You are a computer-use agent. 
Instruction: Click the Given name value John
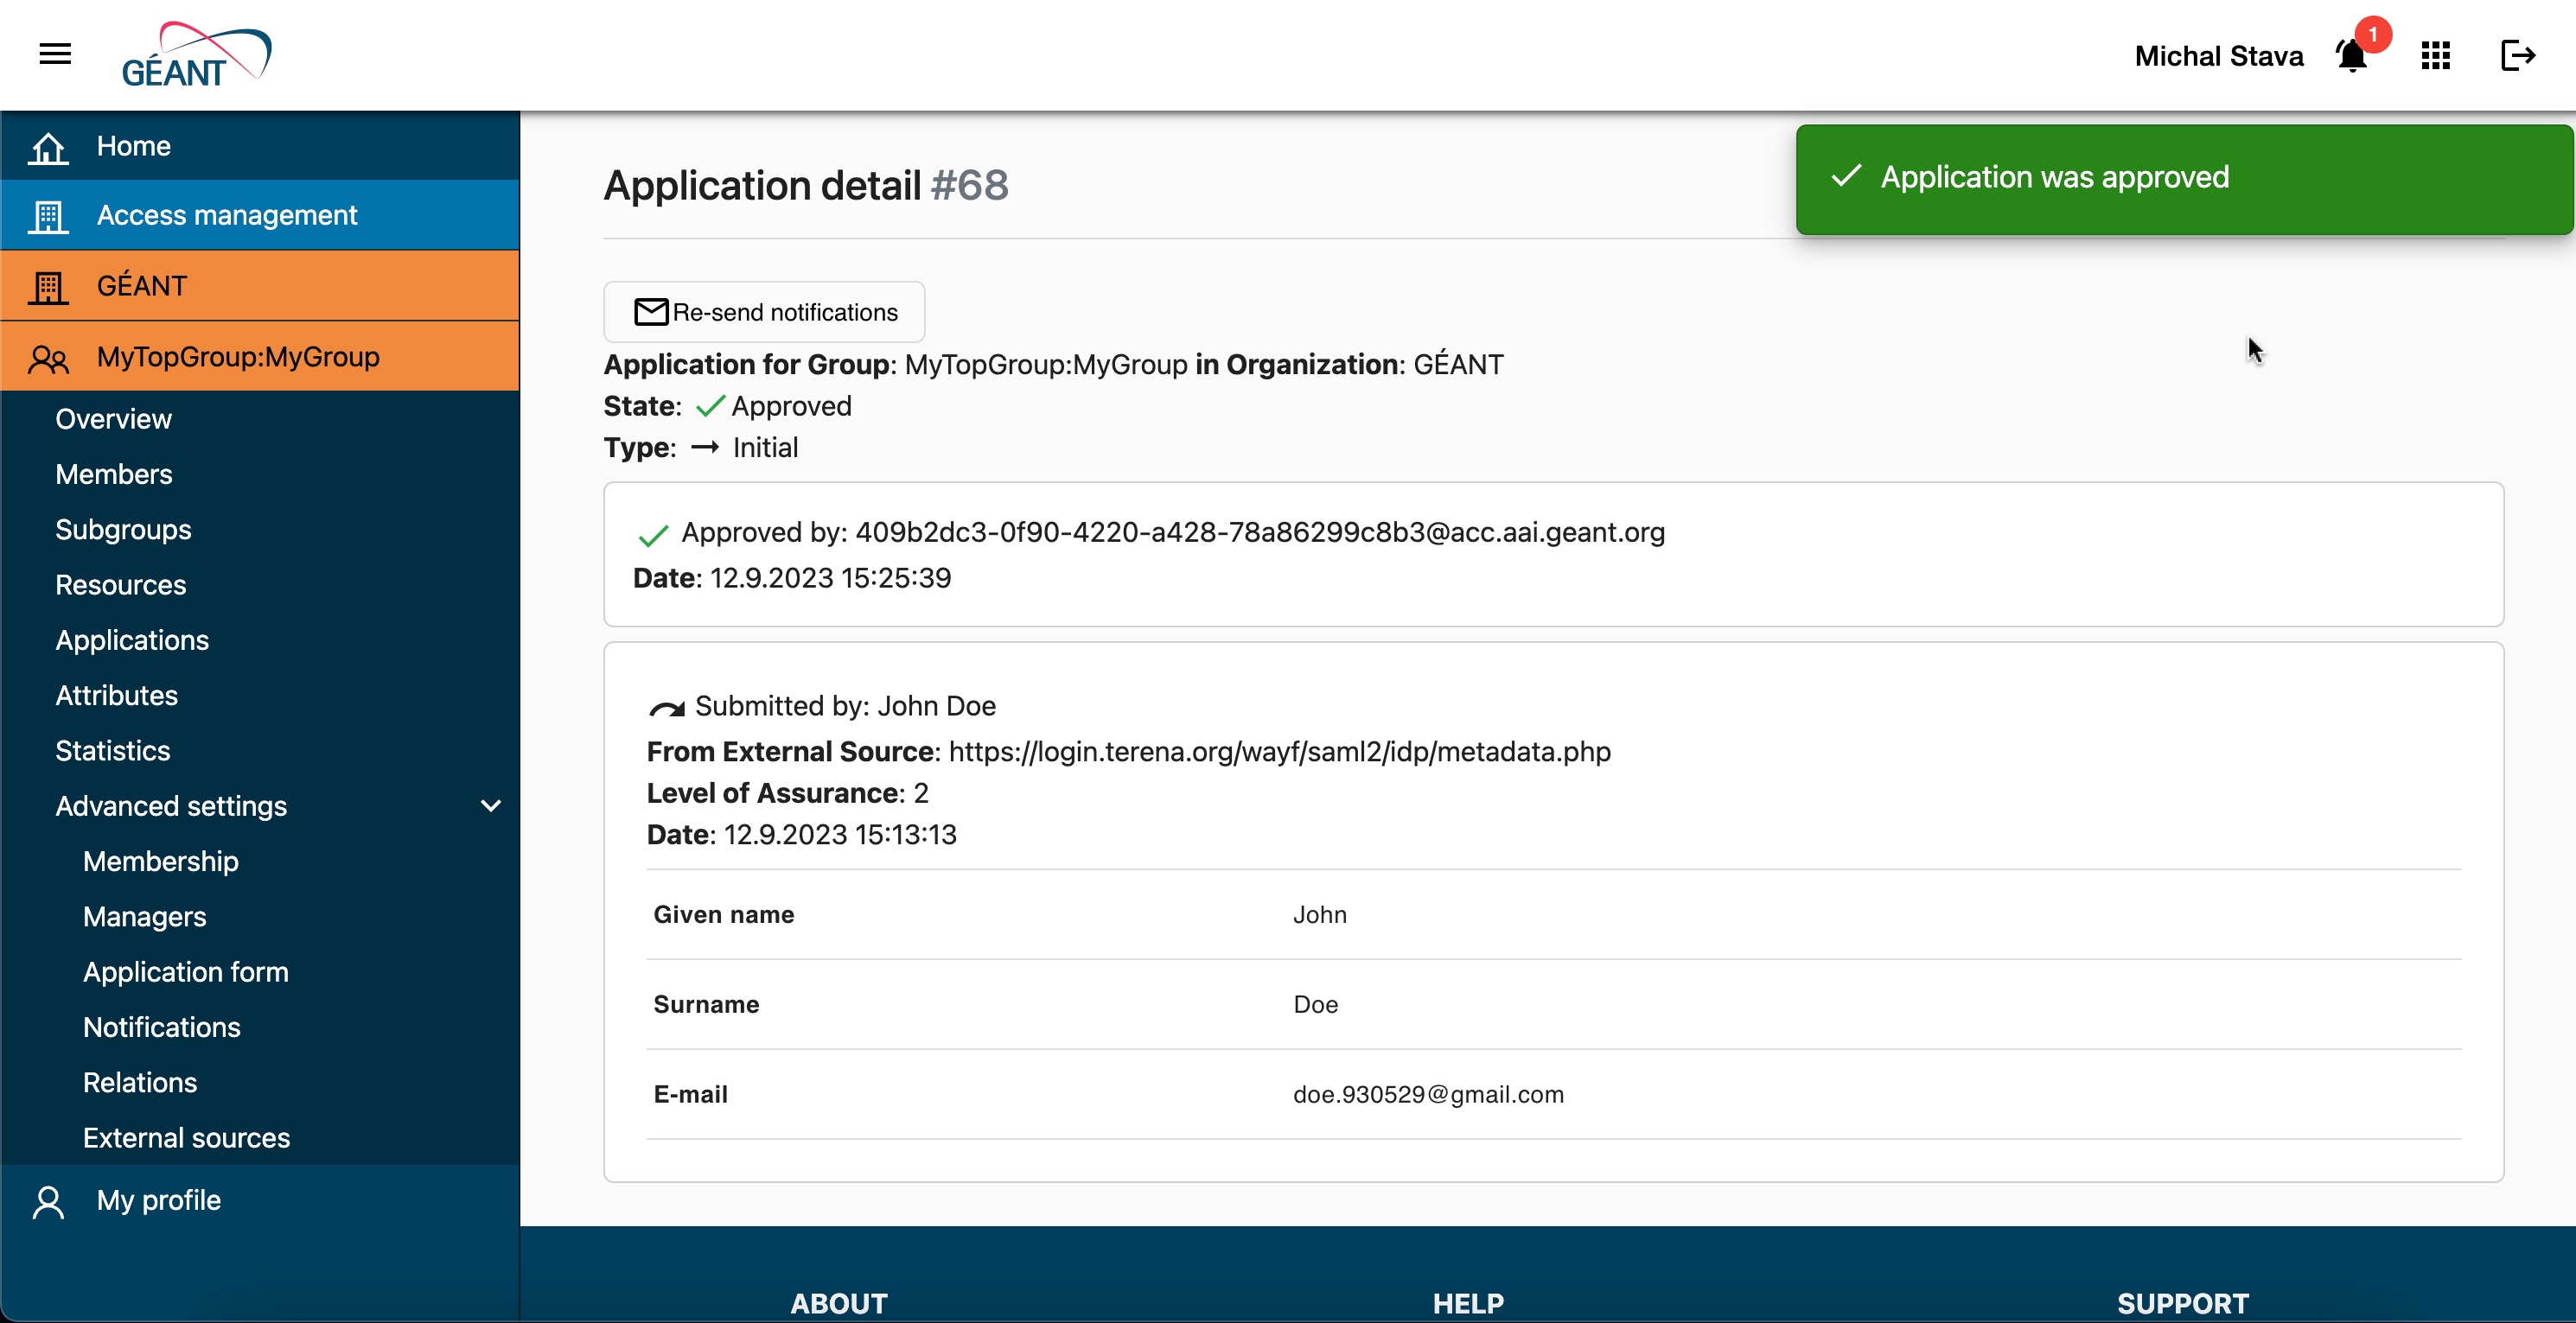(x=1319, y=915)
